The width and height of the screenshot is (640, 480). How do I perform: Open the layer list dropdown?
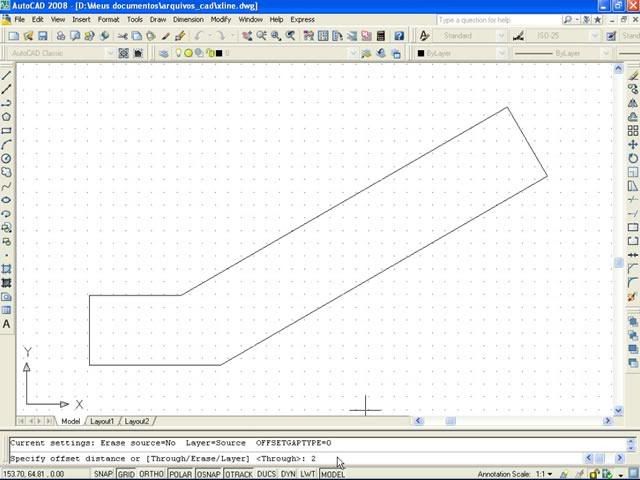[353, 53]
